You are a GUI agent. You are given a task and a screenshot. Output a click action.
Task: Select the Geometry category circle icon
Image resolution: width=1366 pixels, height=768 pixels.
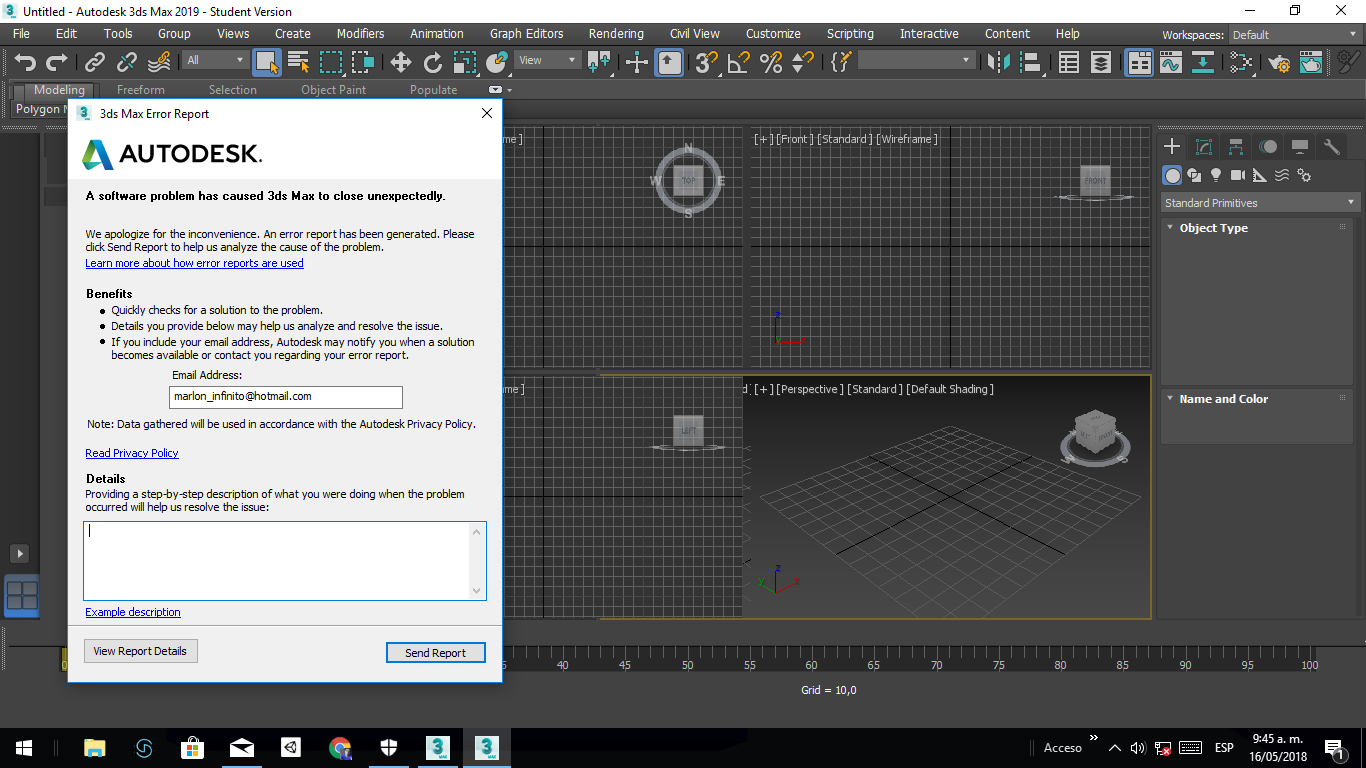tap(1172, 175)
